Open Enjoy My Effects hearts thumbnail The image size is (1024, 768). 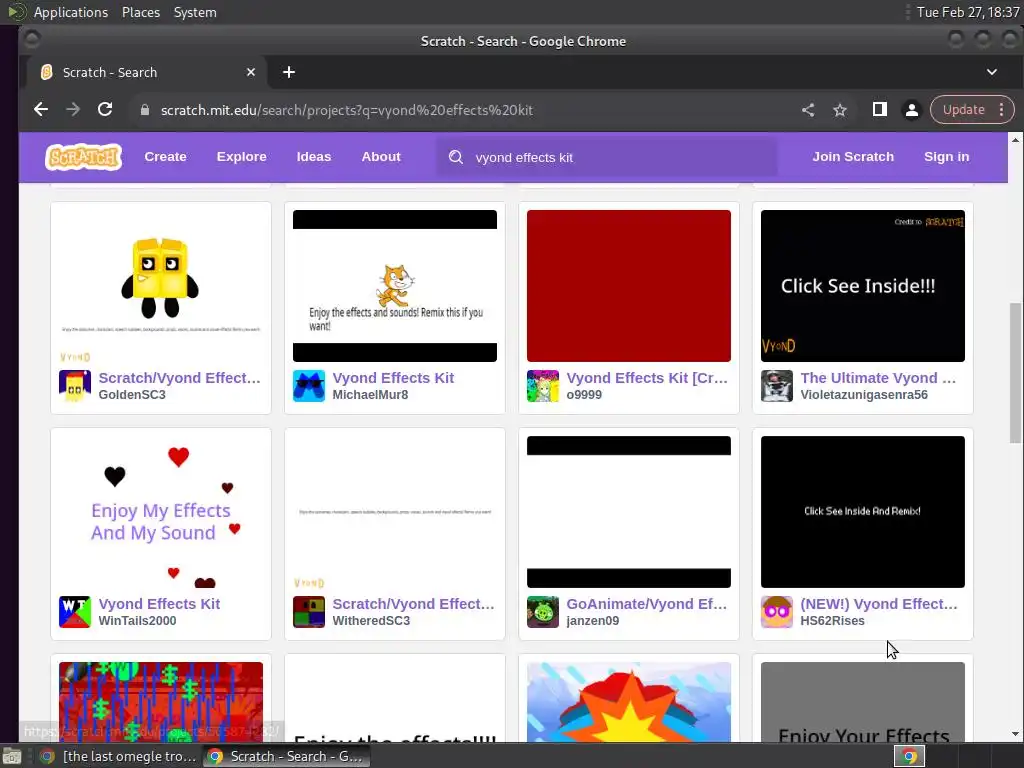point(161,511)
